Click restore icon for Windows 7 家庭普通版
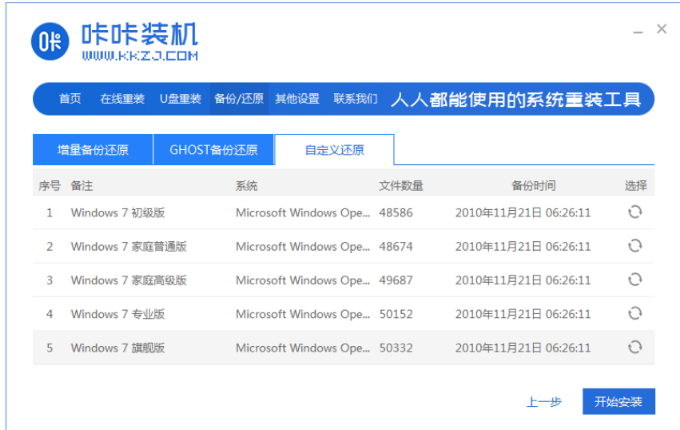The height and width of the screenshot is (430, 680). coord(634,246)
